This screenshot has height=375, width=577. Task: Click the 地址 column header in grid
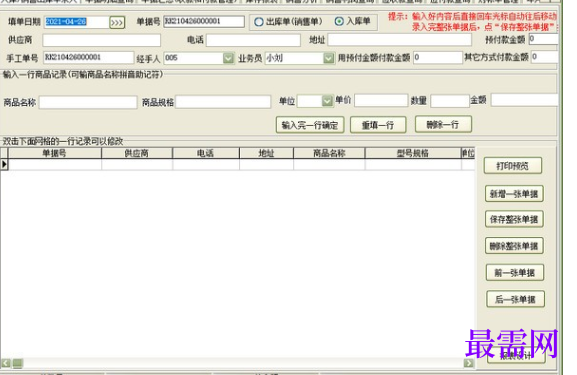click(x=266, y=153)
